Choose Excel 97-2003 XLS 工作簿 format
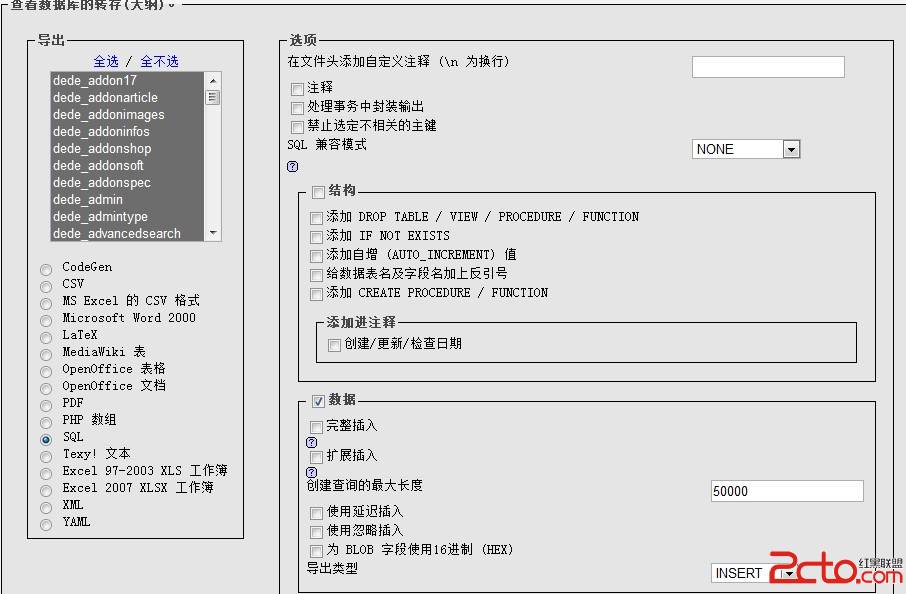Viewport: 906px width, 594px height. click(46, 474)
